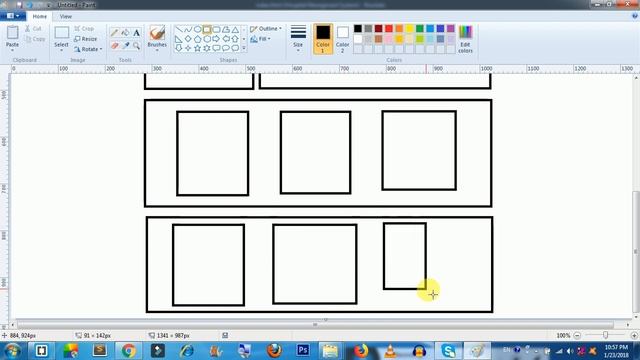Pick the Hexagon shape

(x=207, y=39)
